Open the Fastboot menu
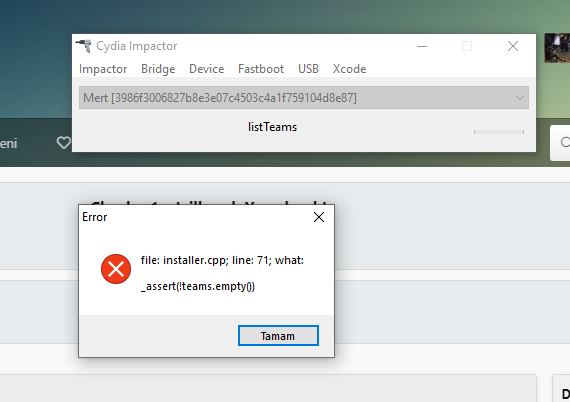The image size is (570, 402). [261, 69]
